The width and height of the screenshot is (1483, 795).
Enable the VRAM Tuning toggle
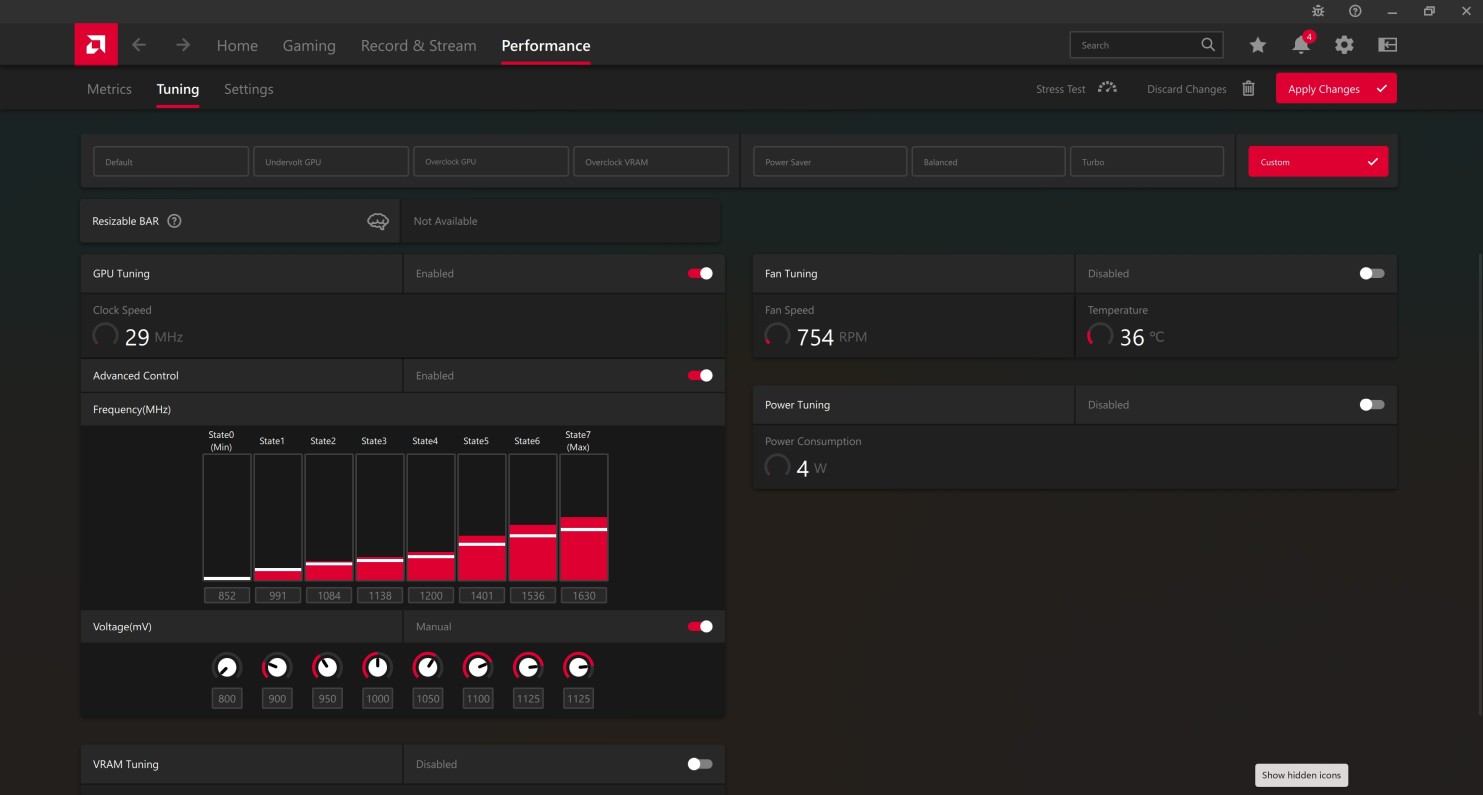700,764
